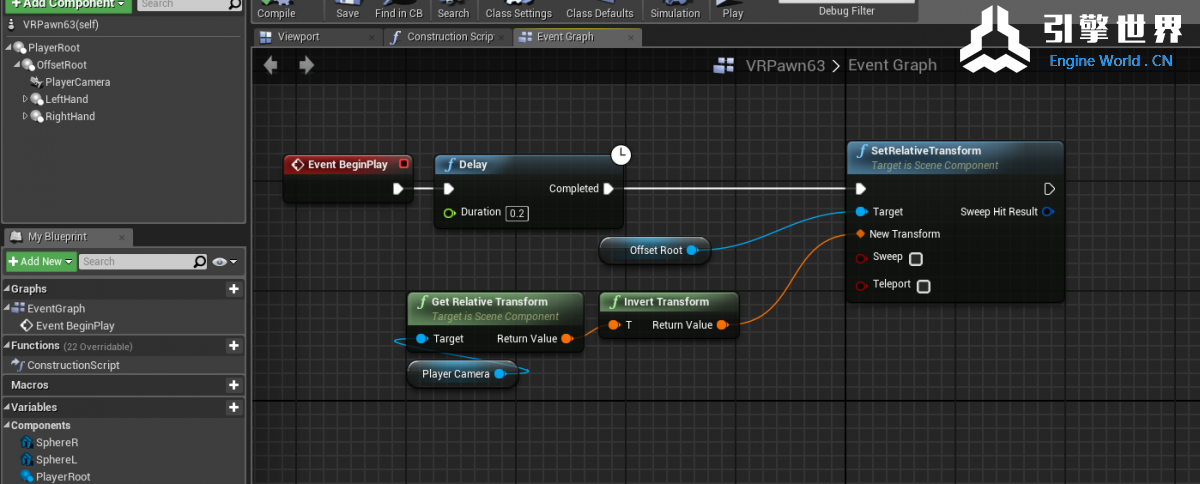Enable the Sweep checkbox
Image resolution: width=1200 pixels, height=484 pixels.
click(x=916, y=259)
